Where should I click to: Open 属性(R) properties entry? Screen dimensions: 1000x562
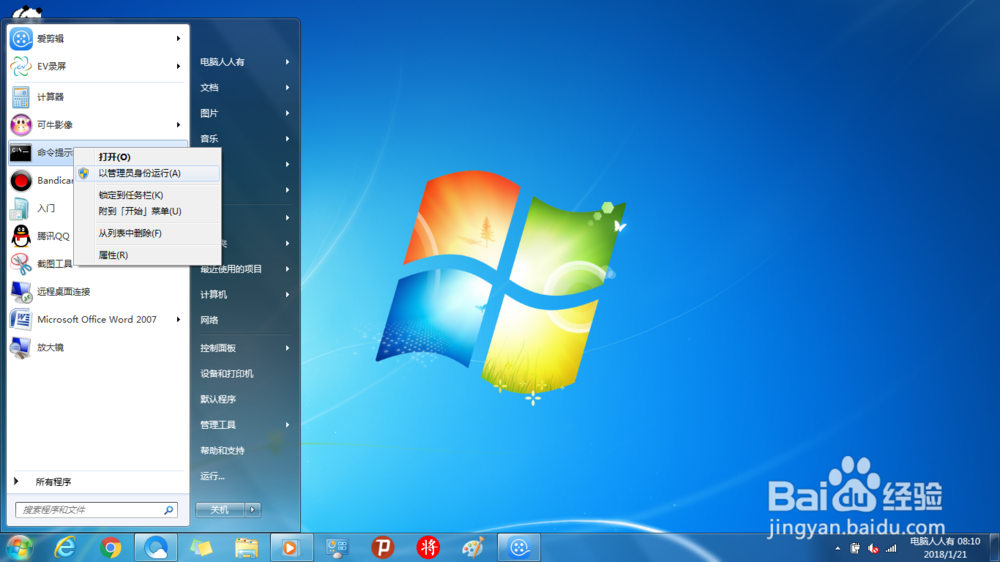(x=148, y=255)
